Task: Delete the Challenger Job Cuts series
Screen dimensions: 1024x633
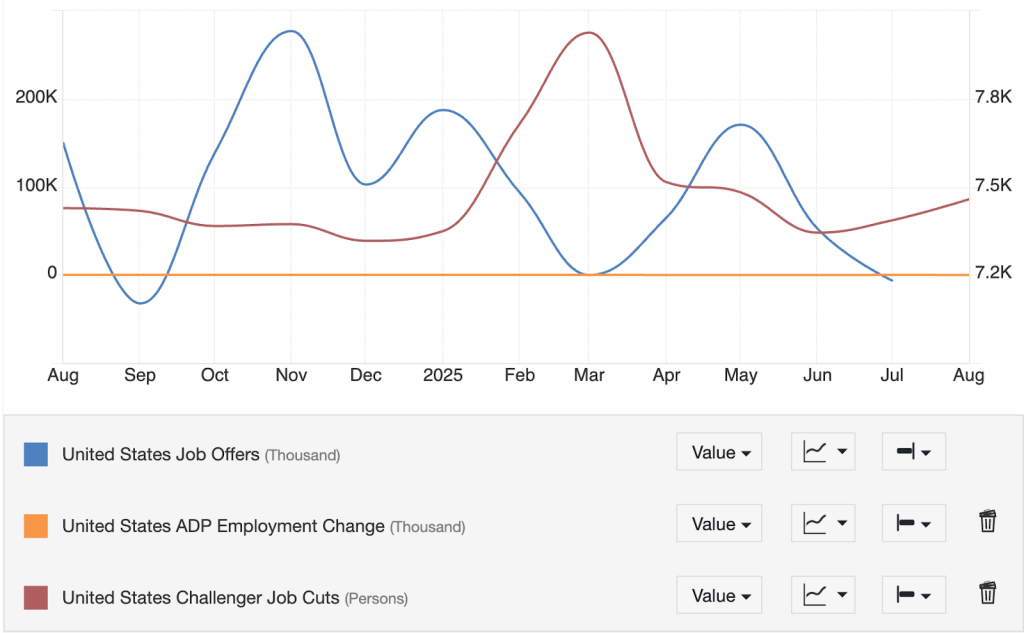Action: pyautogui.click(x=987, y=594)
